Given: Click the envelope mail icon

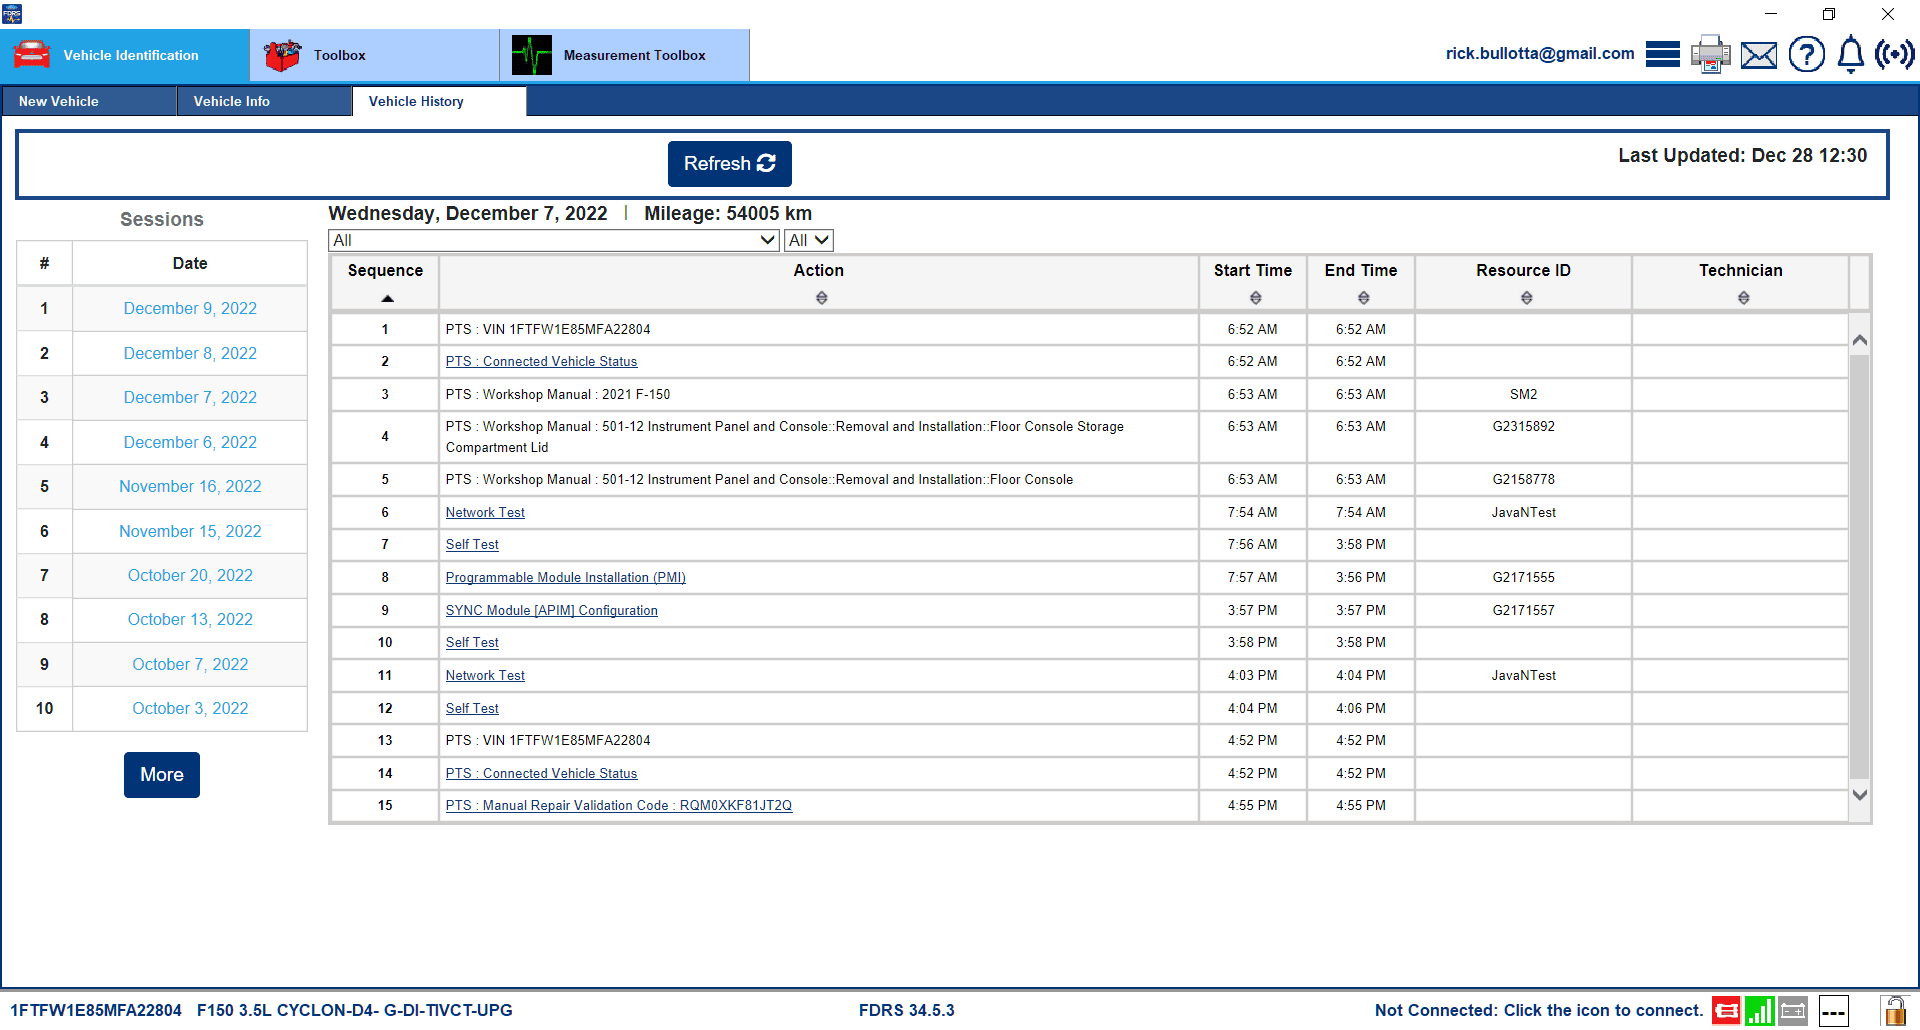Looking at the screenshot, I should [x=1758, y=55].
